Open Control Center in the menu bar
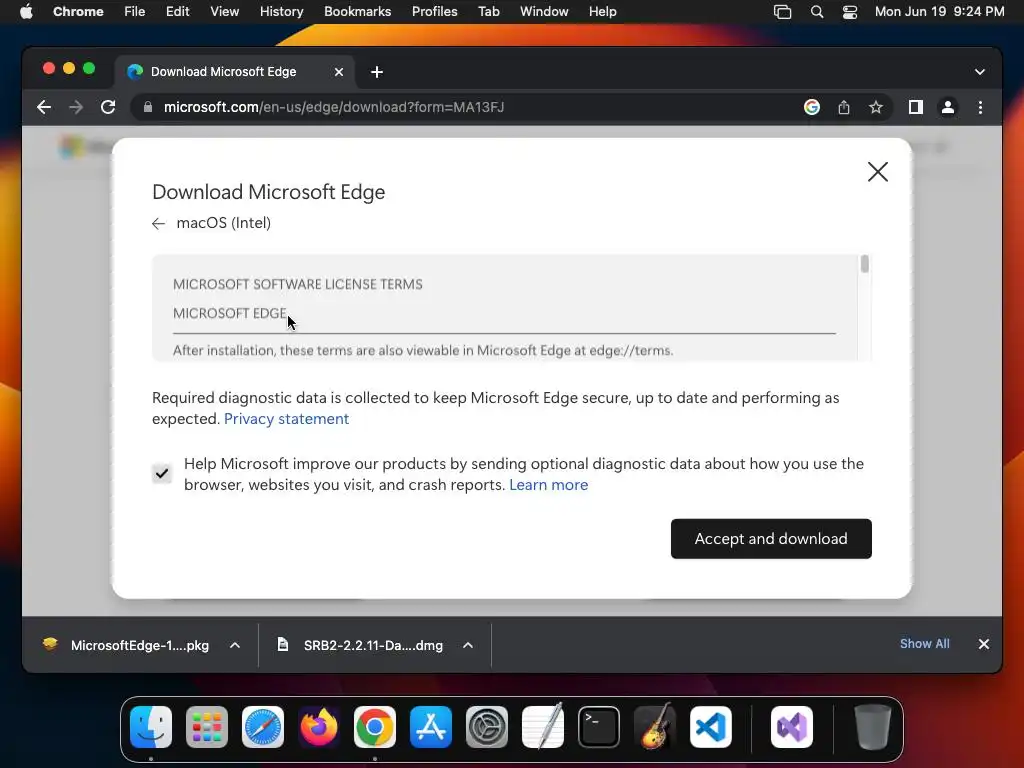Viewport: 1024px width, 768px height. [850, 12]
